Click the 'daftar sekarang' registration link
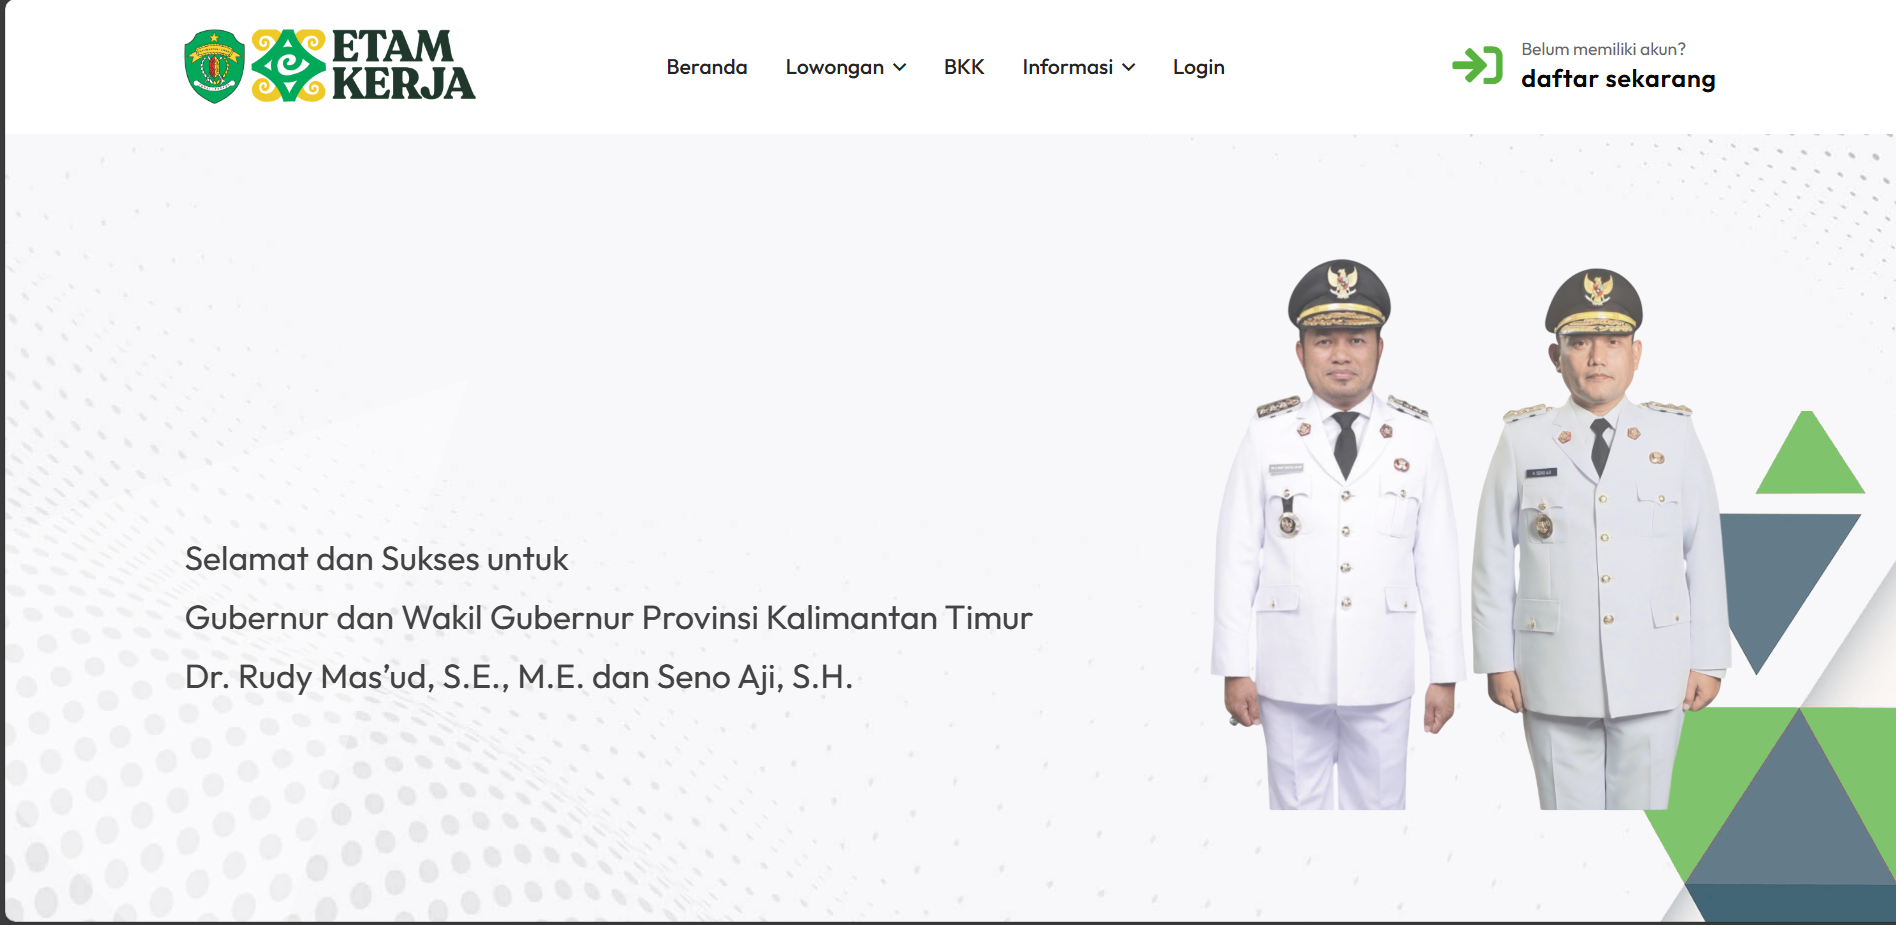 (x=1618, y=79)
